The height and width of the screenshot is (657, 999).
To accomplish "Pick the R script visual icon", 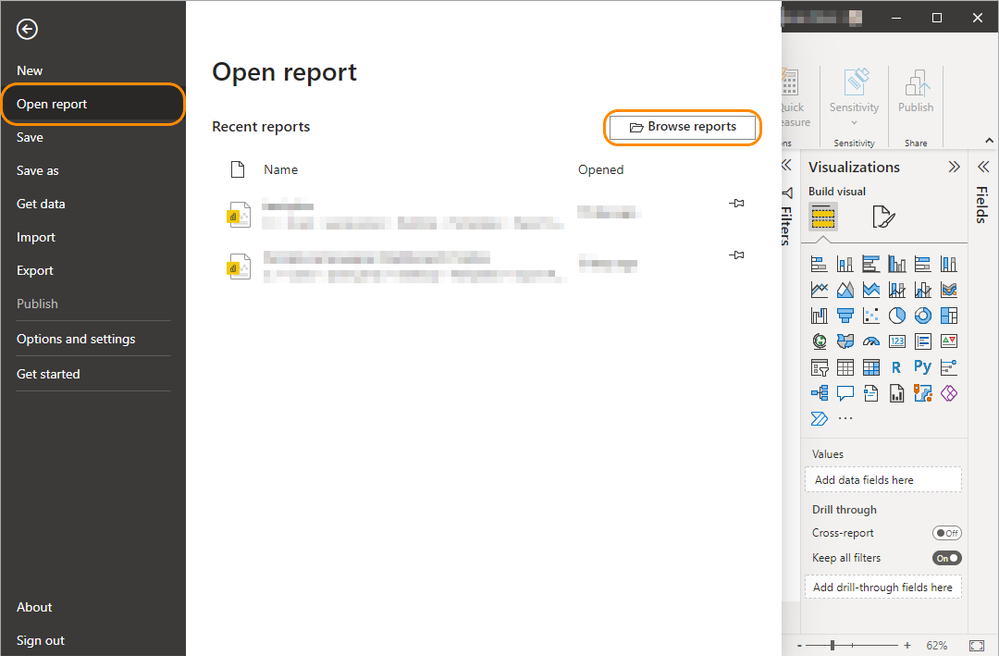I will pyautogui.click(x=897, y=368).
